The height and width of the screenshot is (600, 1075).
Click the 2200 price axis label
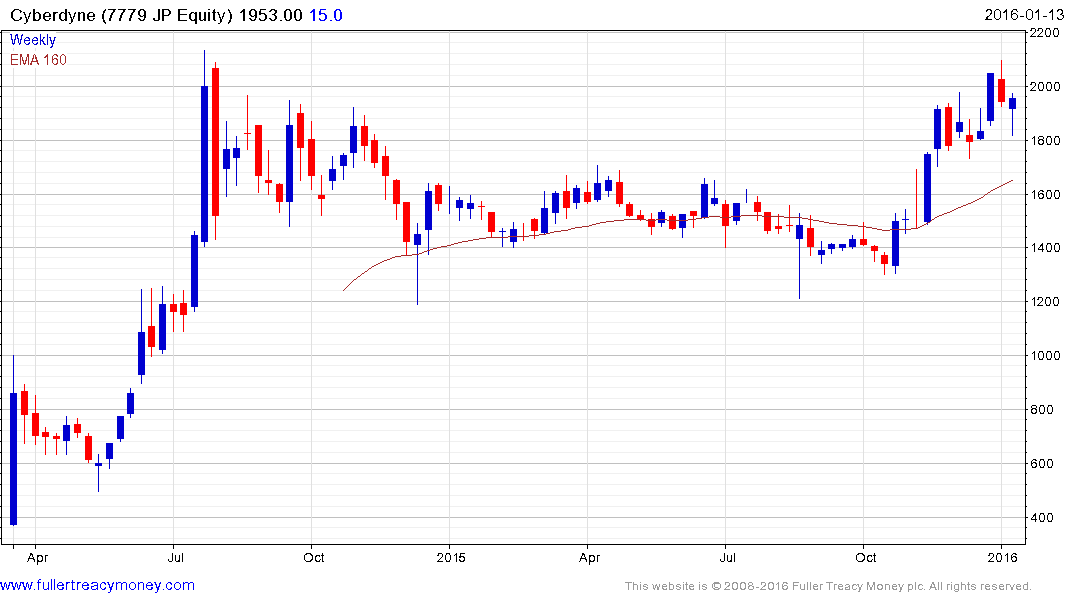tap(1045, 33)
